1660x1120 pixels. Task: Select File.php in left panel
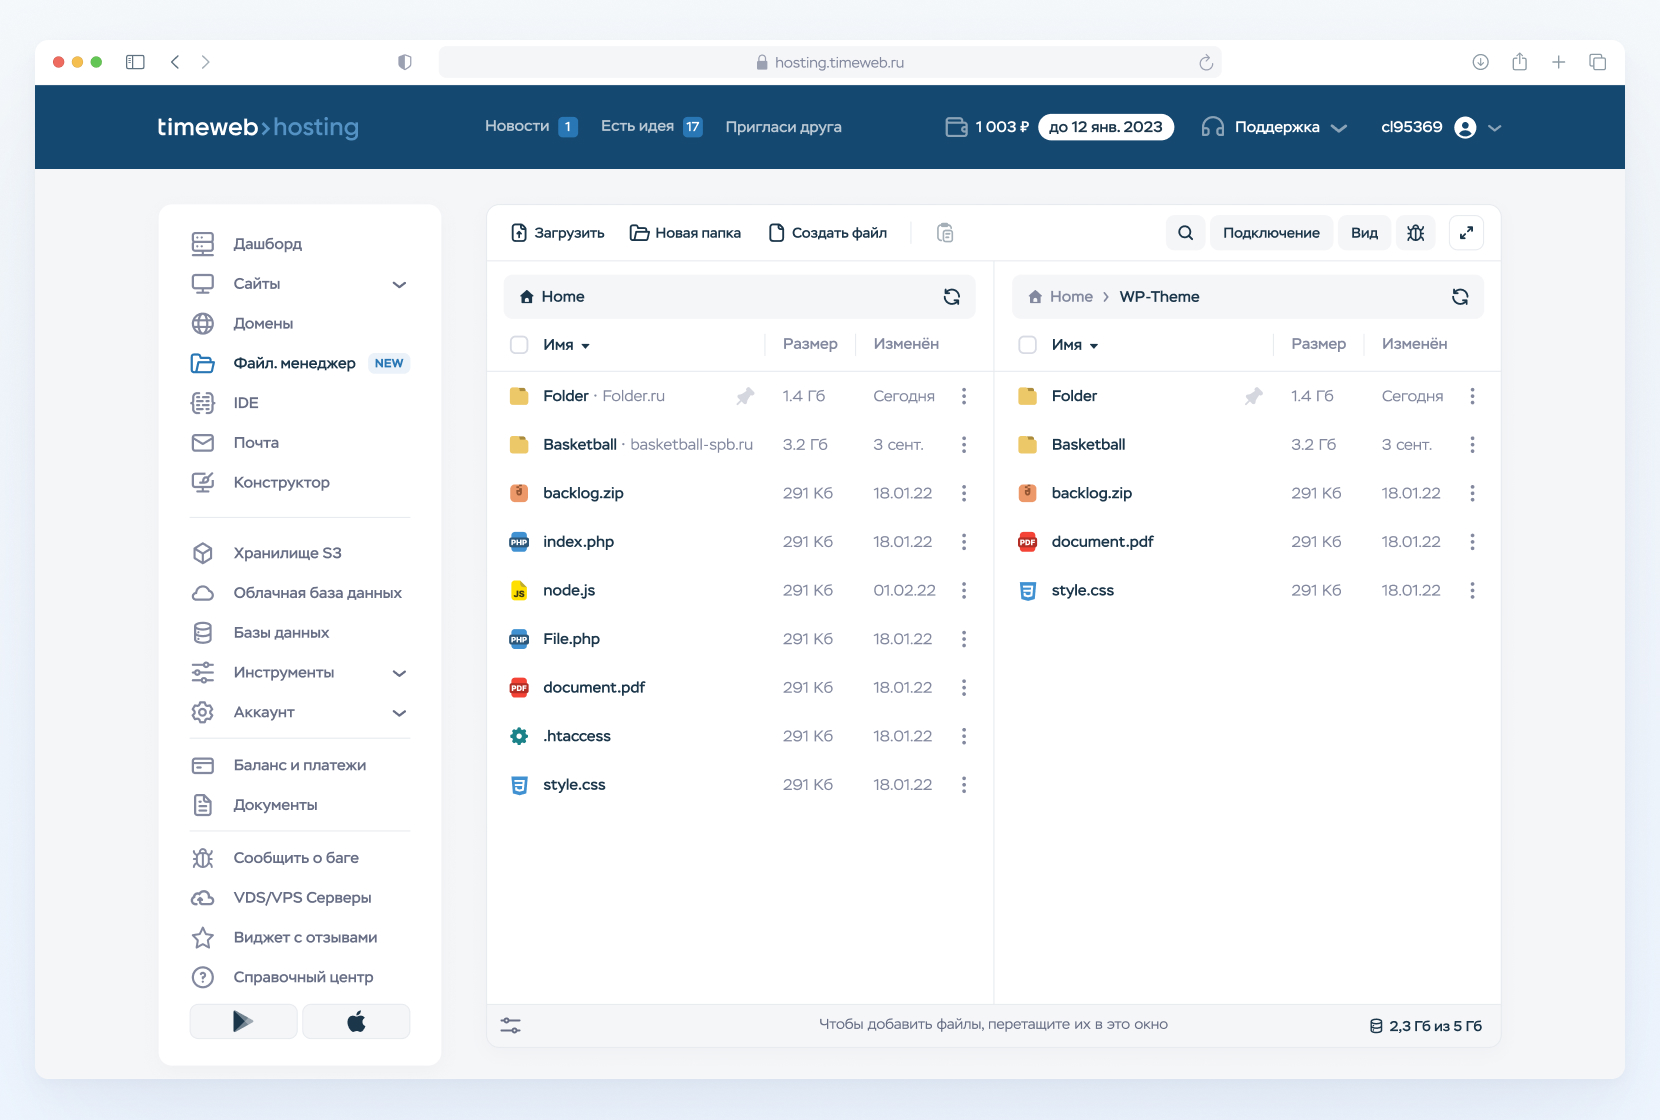571,639
